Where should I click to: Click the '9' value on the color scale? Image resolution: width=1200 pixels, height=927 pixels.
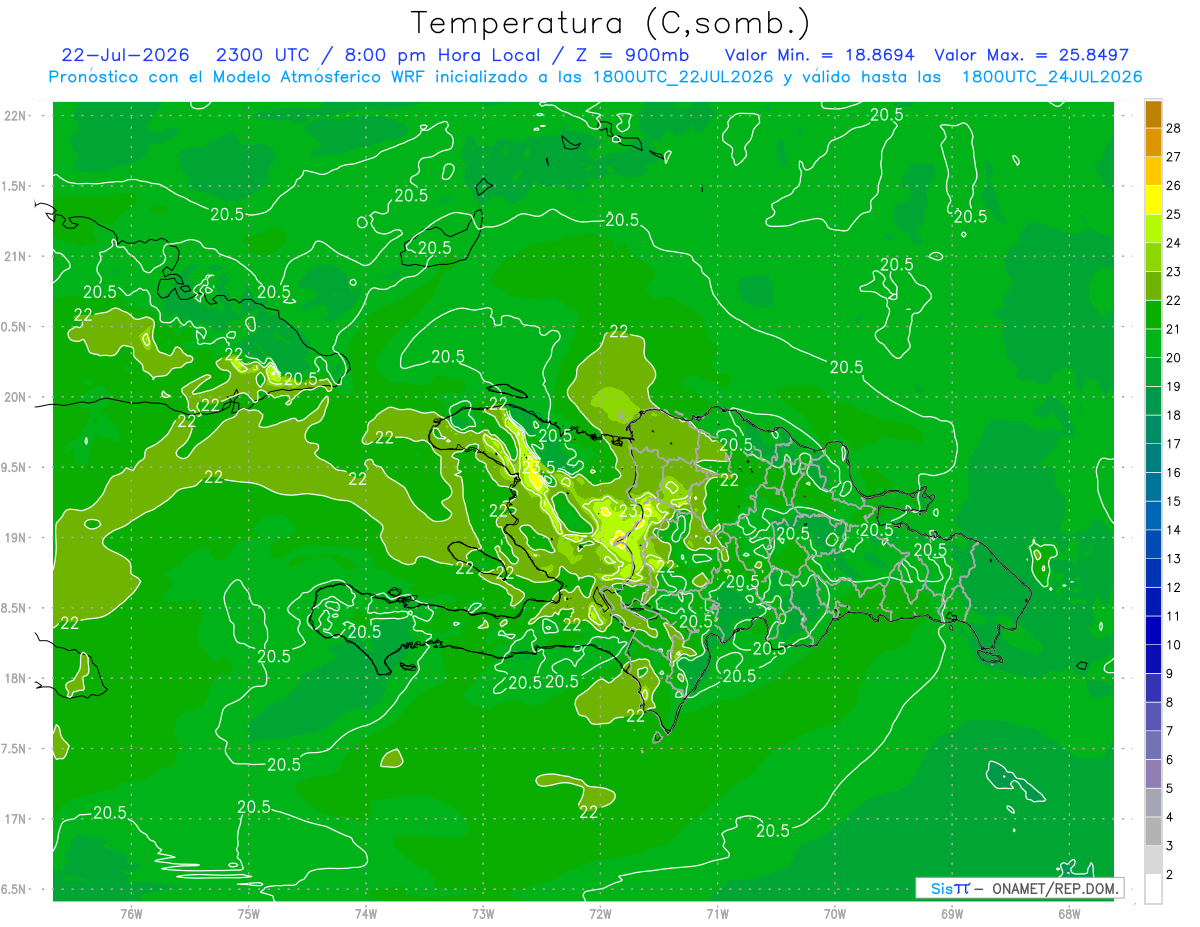click(x=1171, y=674)
